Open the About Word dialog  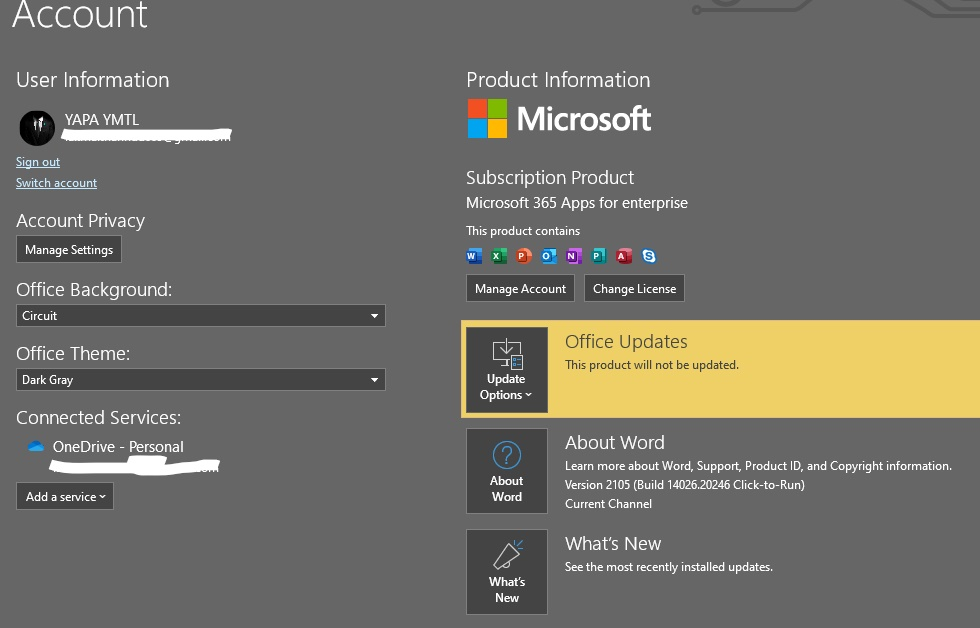(x=507, y=471)
